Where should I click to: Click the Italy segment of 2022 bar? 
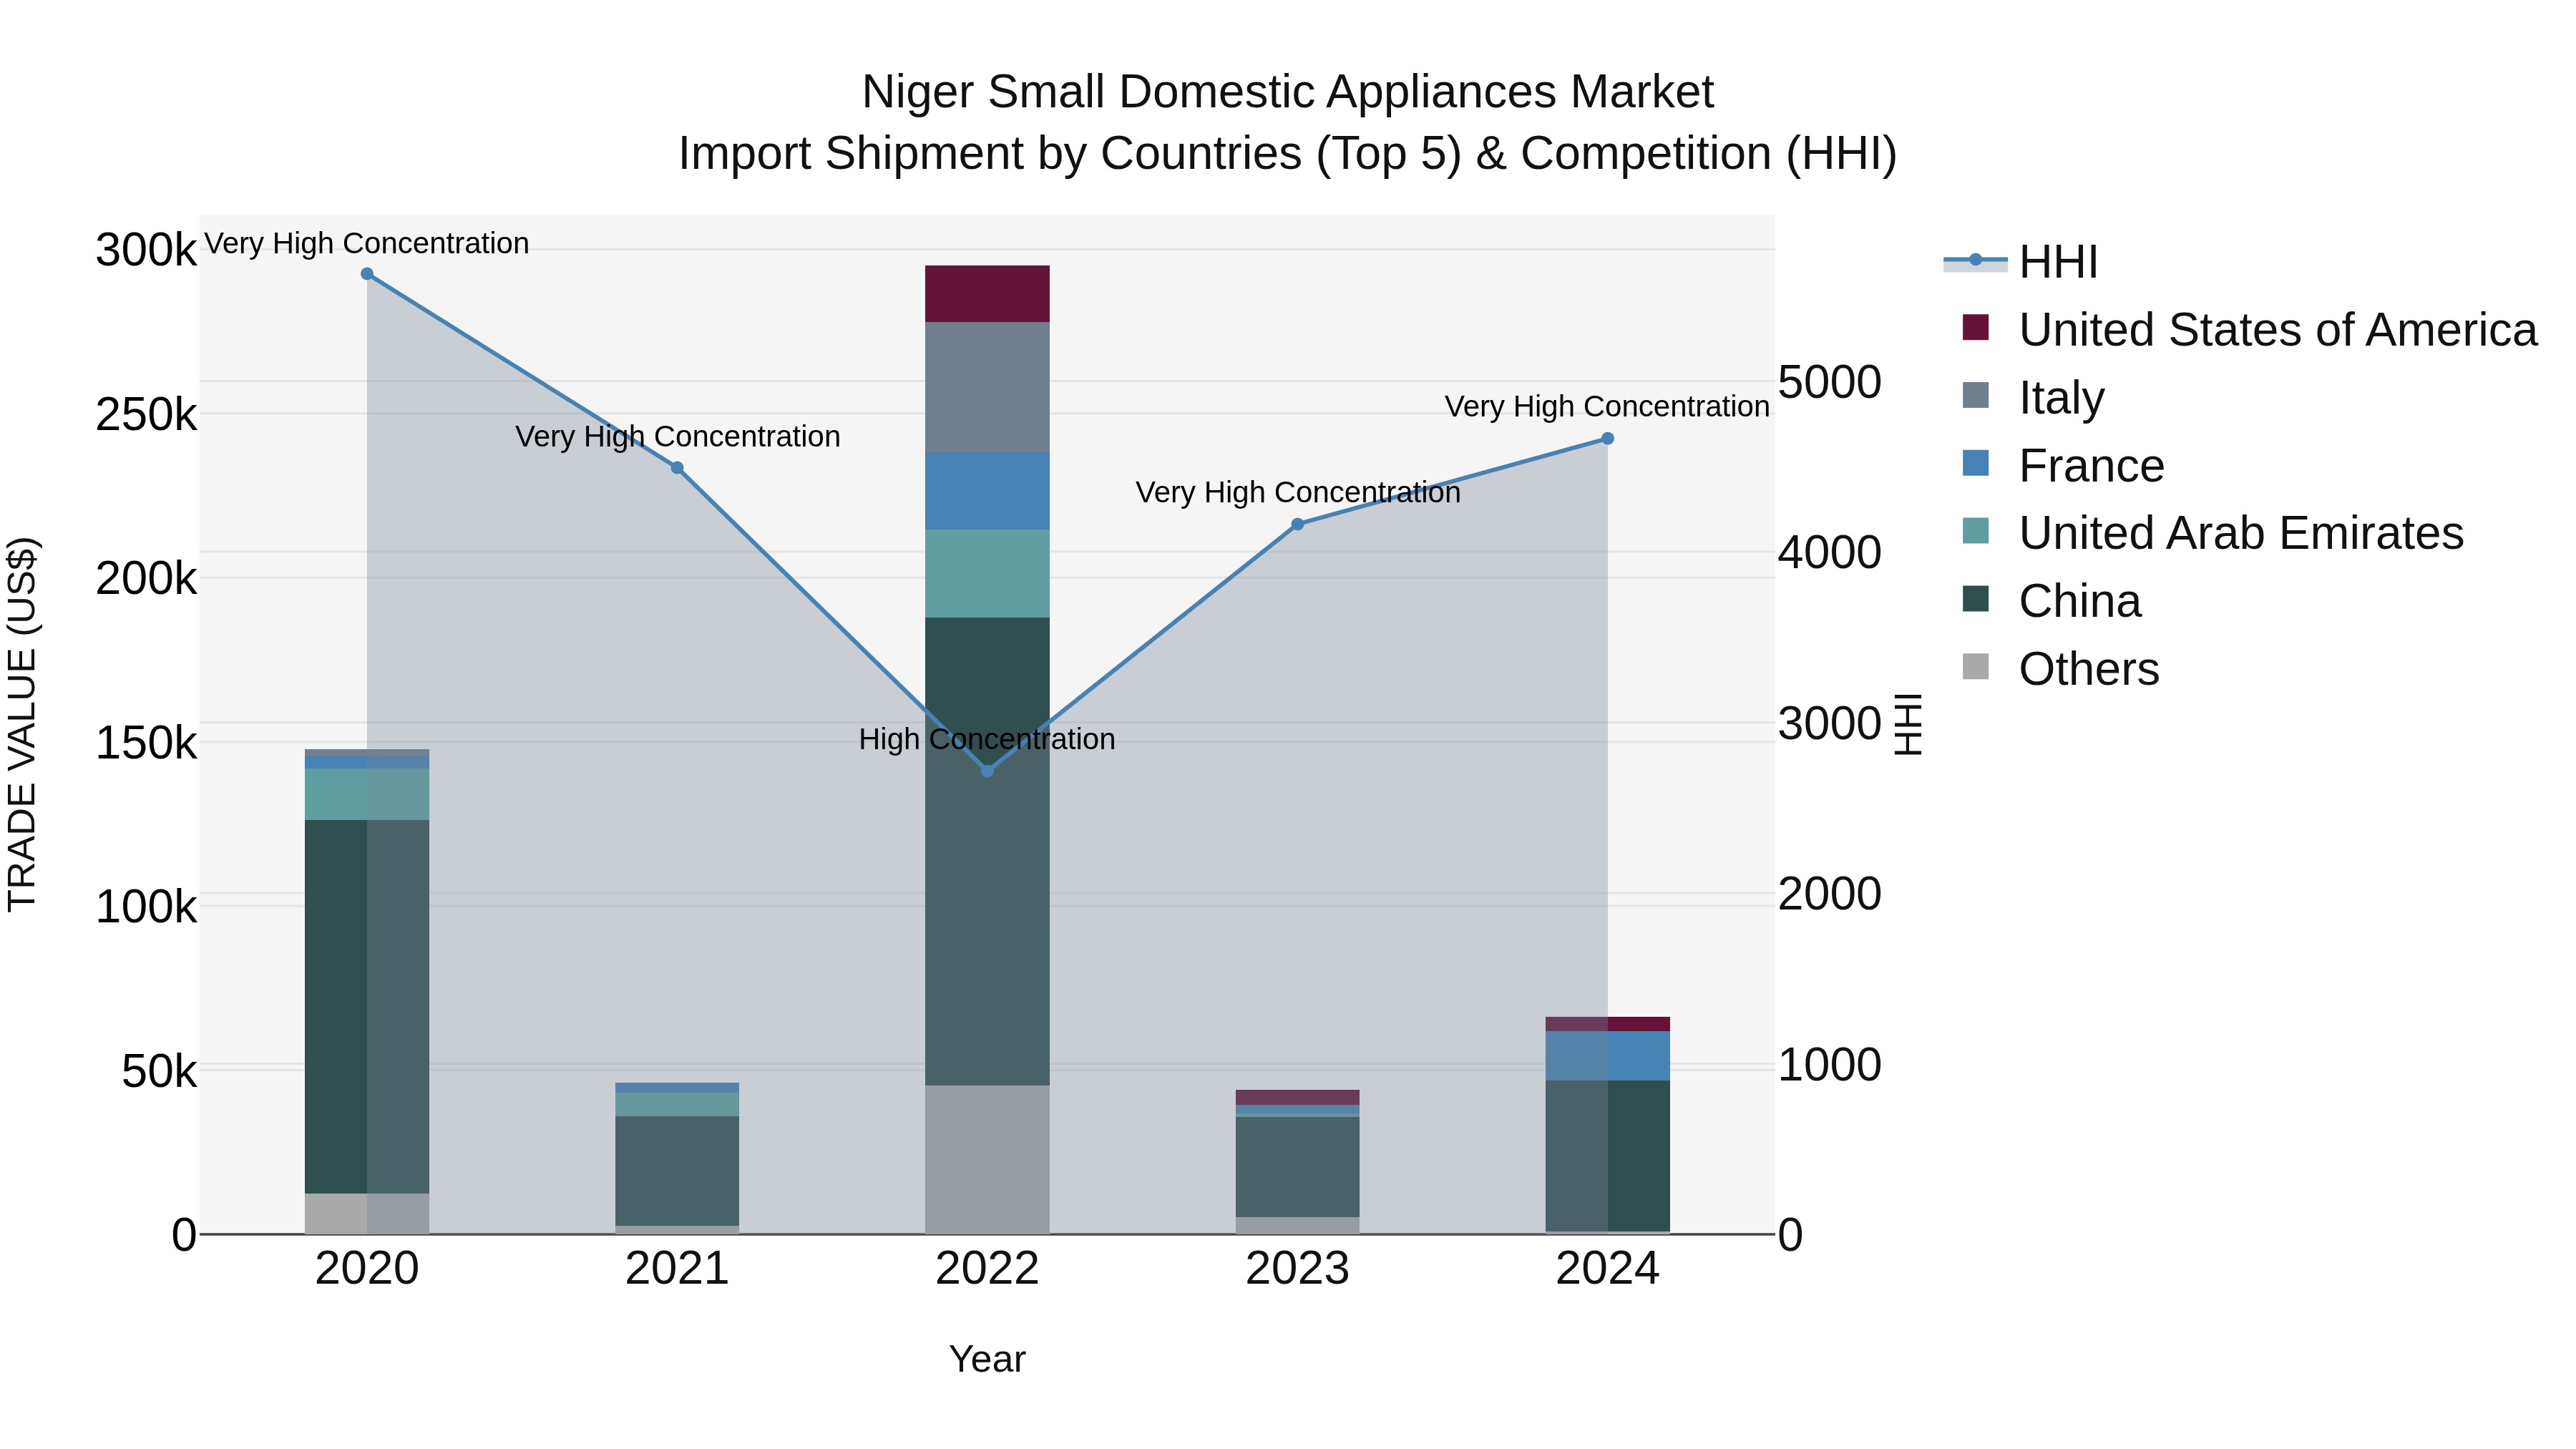pos(987,387)
